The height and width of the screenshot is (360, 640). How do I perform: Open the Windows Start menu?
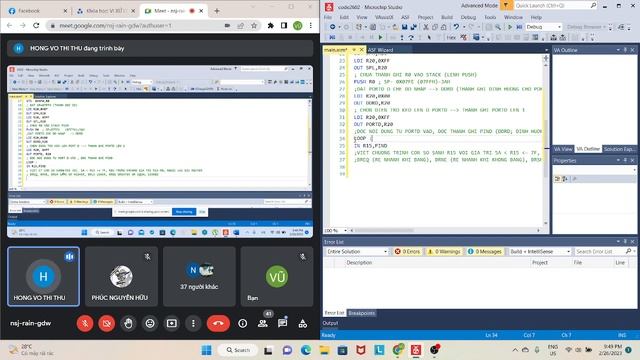pos(207,350)
